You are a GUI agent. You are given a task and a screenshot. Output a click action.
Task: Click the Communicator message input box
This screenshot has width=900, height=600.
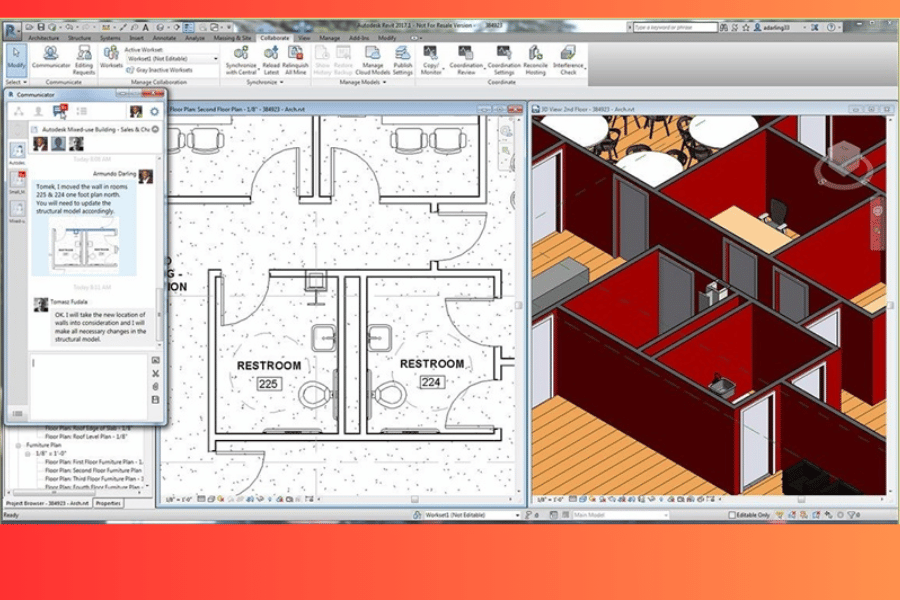point(88,385)
